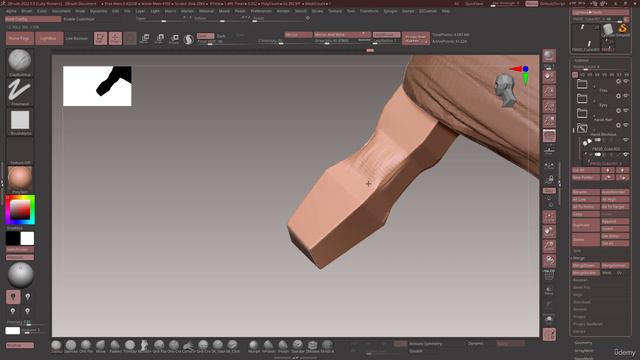Image resolution: width=640 pixels, height=360 pixels.
Task: Expand the Bevel Pro section
Action: tap(582, 287)
